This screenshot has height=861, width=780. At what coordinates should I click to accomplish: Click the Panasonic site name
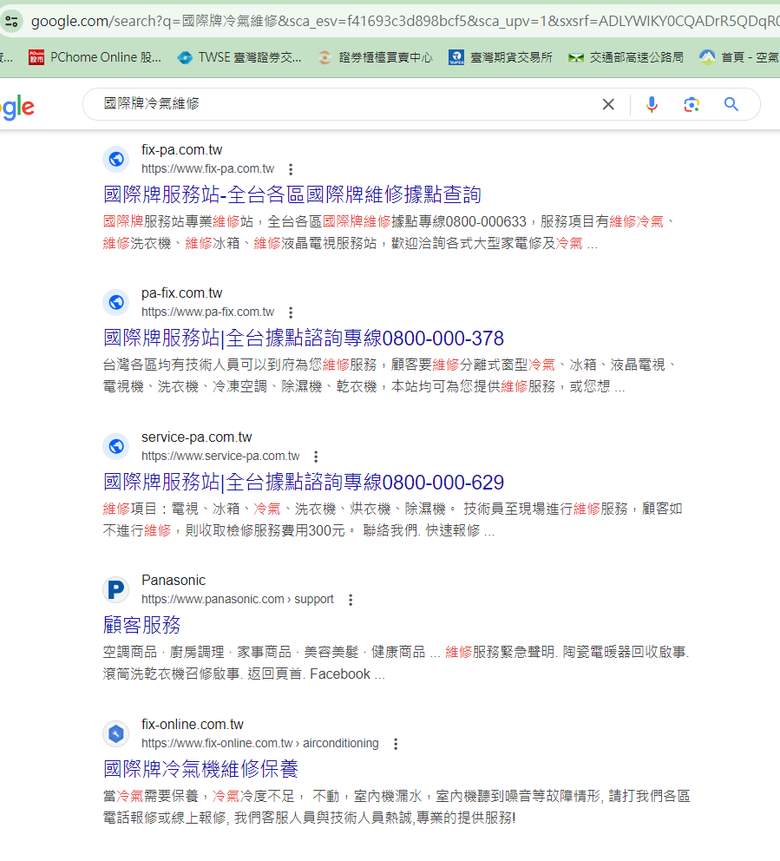point(174,580)
